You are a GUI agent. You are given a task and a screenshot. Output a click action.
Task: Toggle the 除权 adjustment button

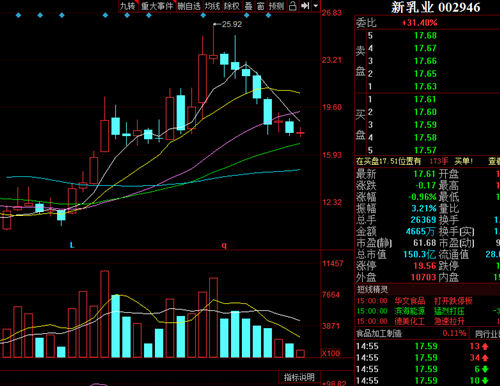pyautogui.click(x=232, y=6)
